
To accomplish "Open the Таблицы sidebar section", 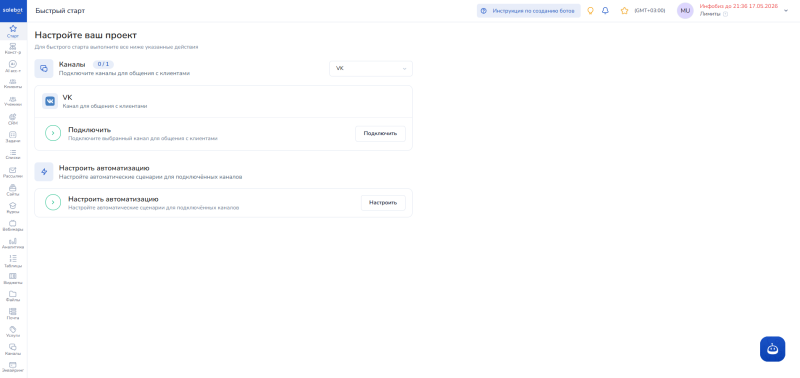I will 13,261.
